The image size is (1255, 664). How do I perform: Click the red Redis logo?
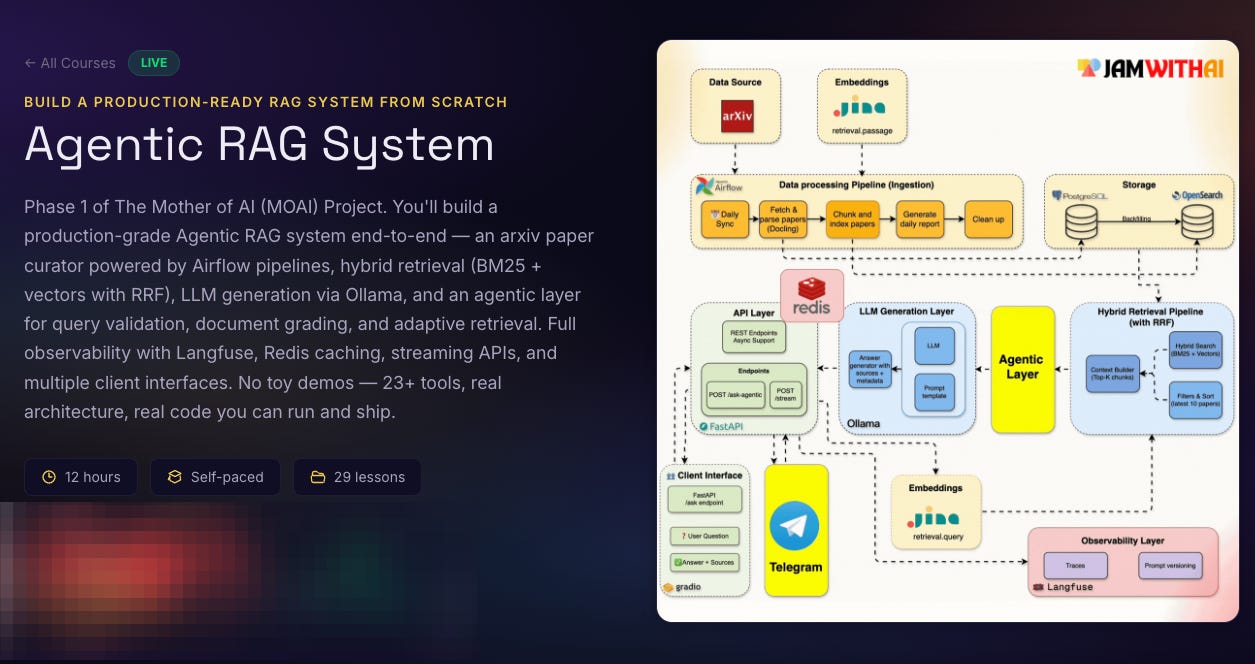tap(811, 295)
